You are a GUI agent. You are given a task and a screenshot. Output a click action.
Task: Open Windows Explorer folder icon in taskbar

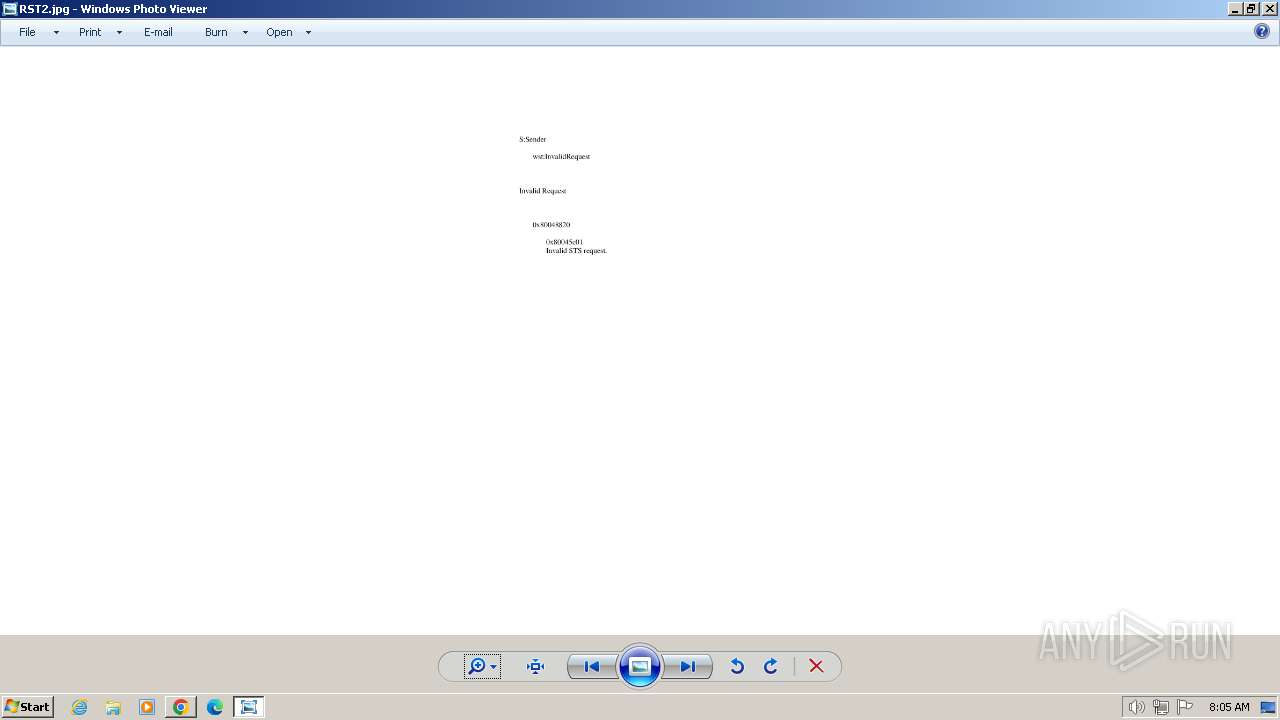113,707
